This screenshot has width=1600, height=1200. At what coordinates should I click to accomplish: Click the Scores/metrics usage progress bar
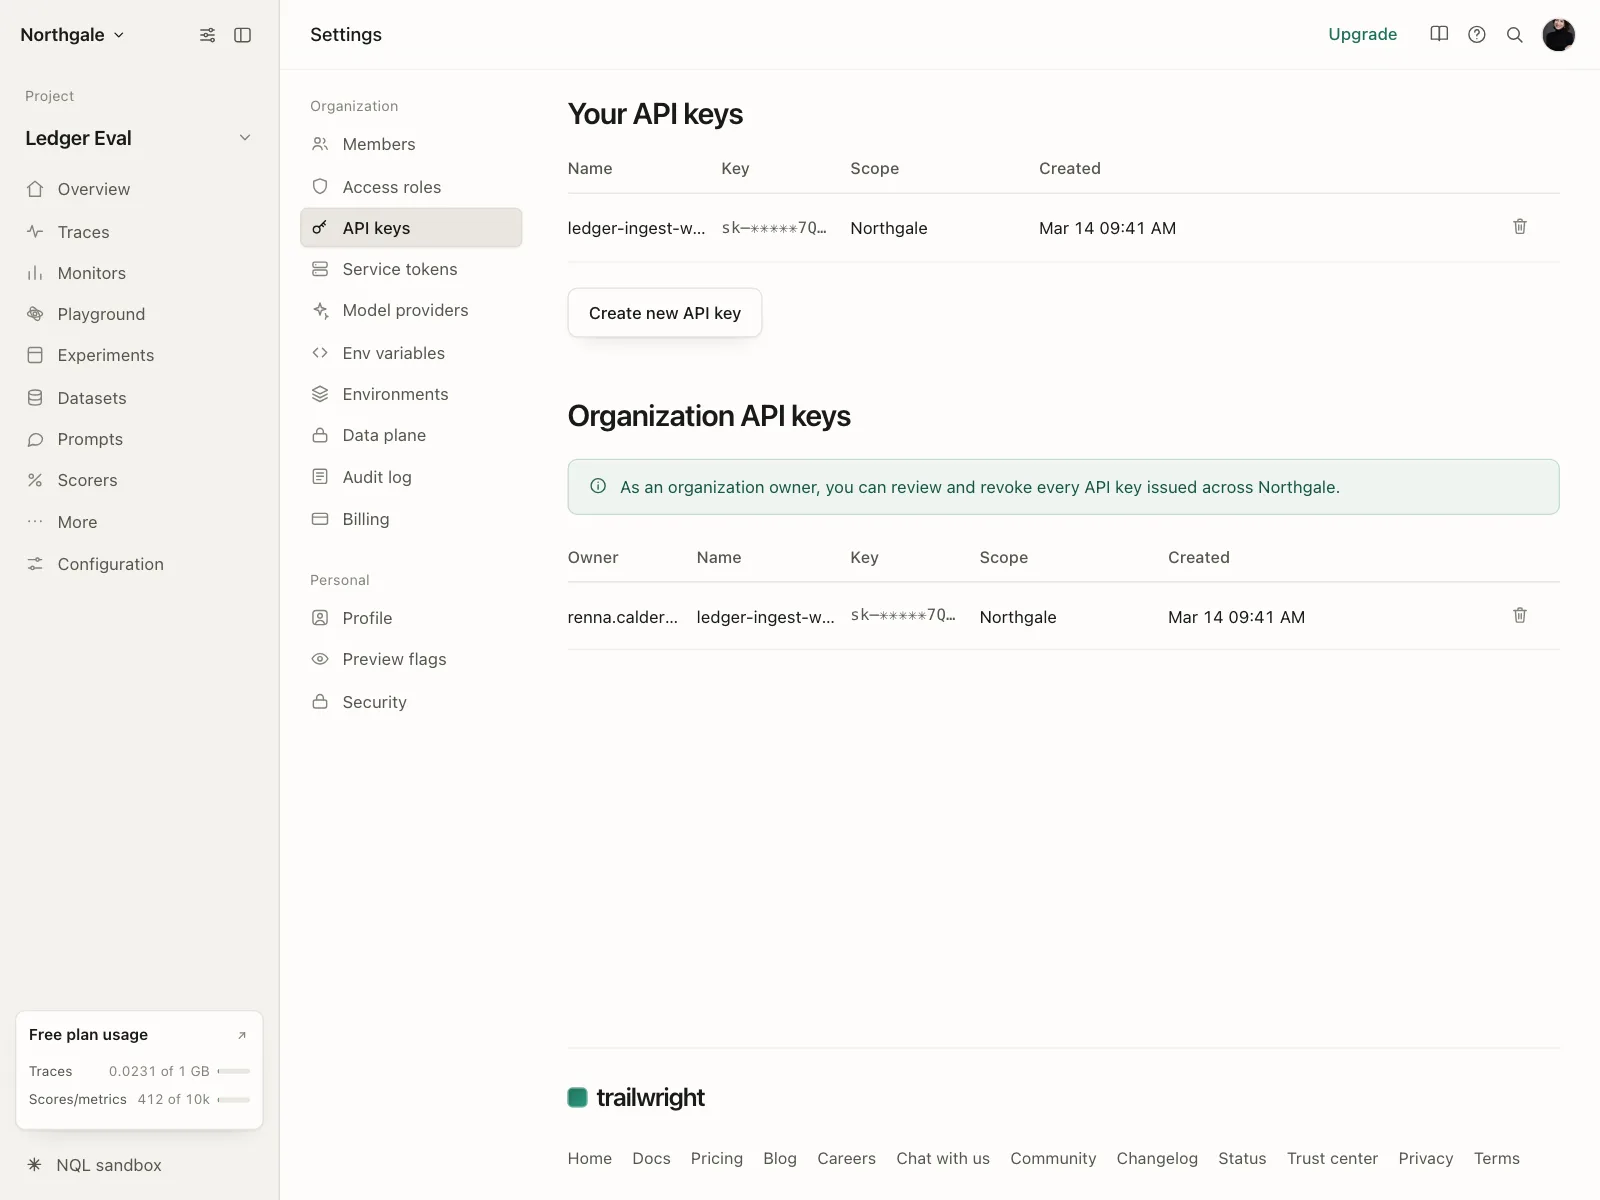point(234,1099)
